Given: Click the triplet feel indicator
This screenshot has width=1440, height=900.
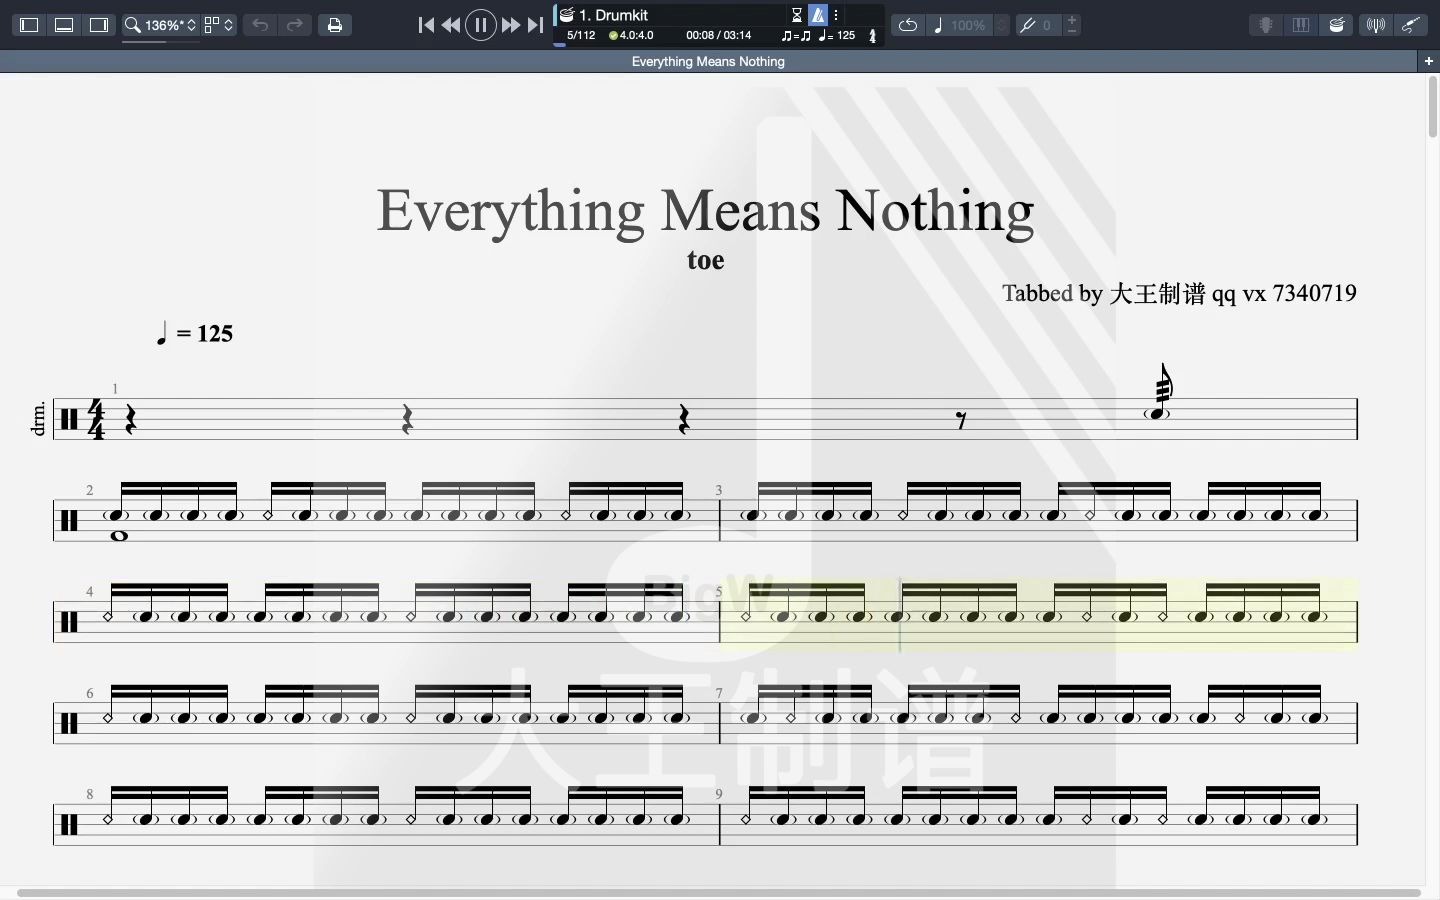Looking at the screenshot, I should tap(796, 36).
